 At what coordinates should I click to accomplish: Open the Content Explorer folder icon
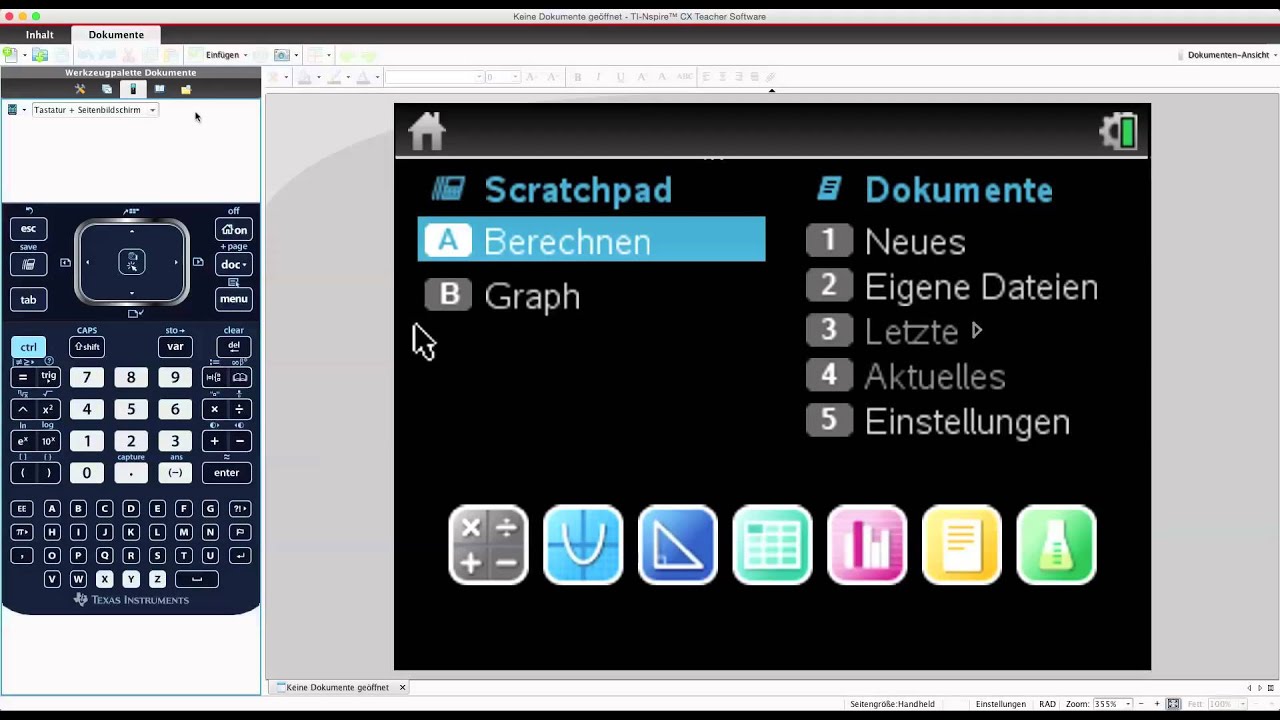[x=186, y=89]
